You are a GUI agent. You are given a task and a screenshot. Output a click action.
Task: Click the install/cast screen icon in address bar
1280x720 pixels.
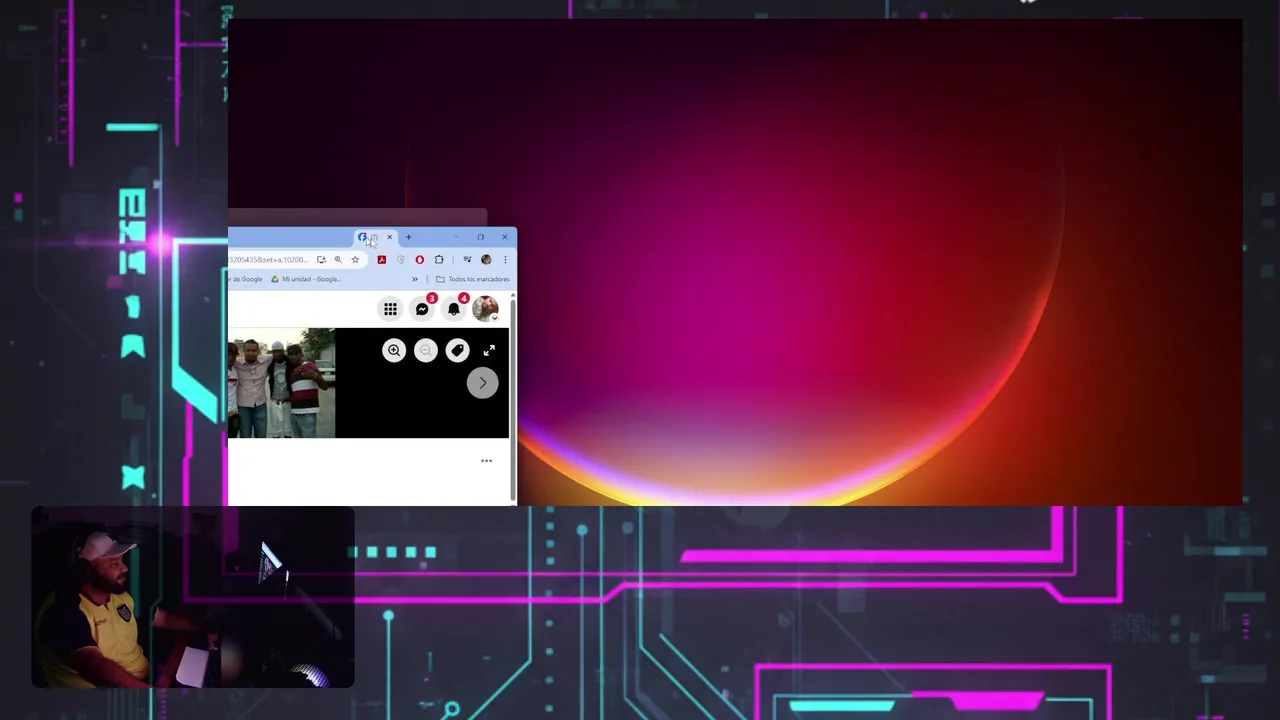(x=321, y=260)
